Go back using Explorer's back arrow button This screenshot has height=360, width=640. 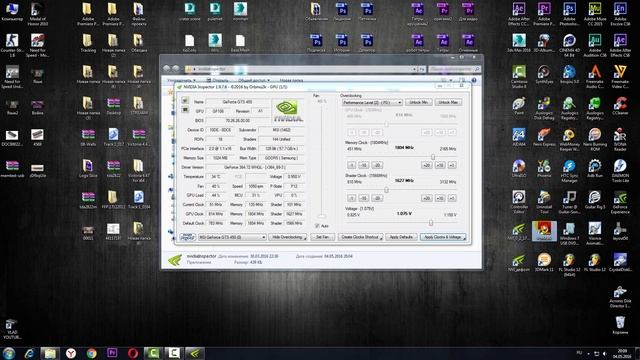click(167, 69)
